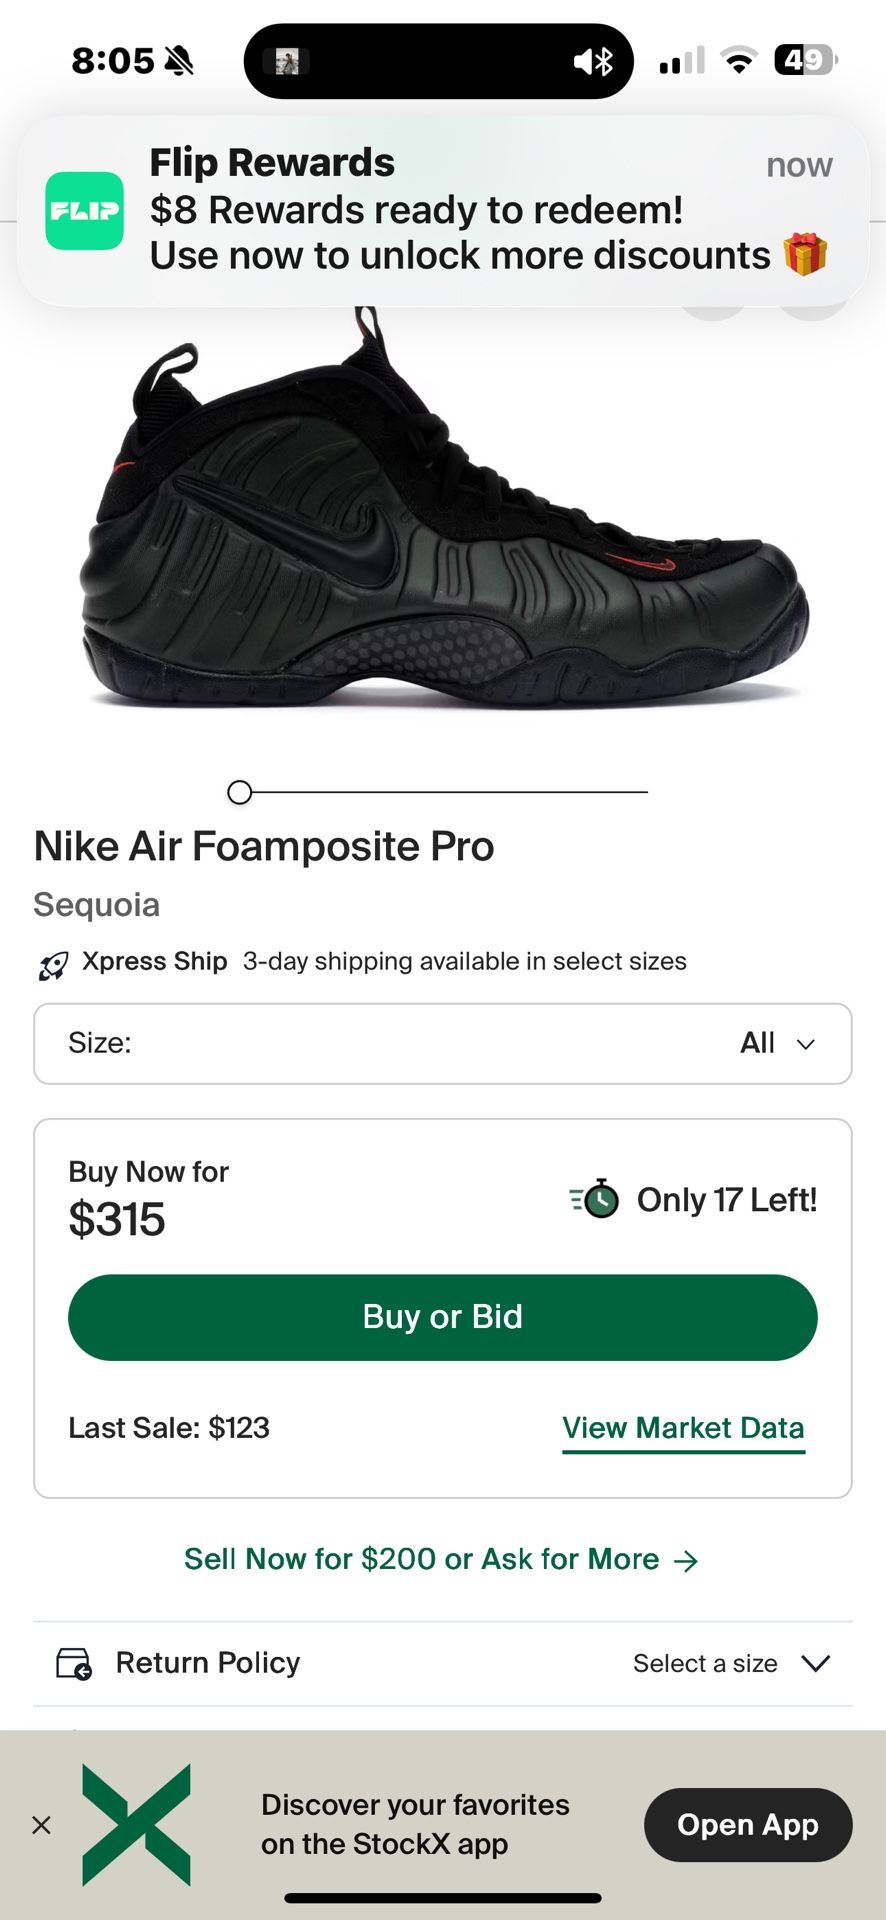Screen dimensions: 886x1920
Task: Tap the Select a size text
Action: coord(705,1663)
